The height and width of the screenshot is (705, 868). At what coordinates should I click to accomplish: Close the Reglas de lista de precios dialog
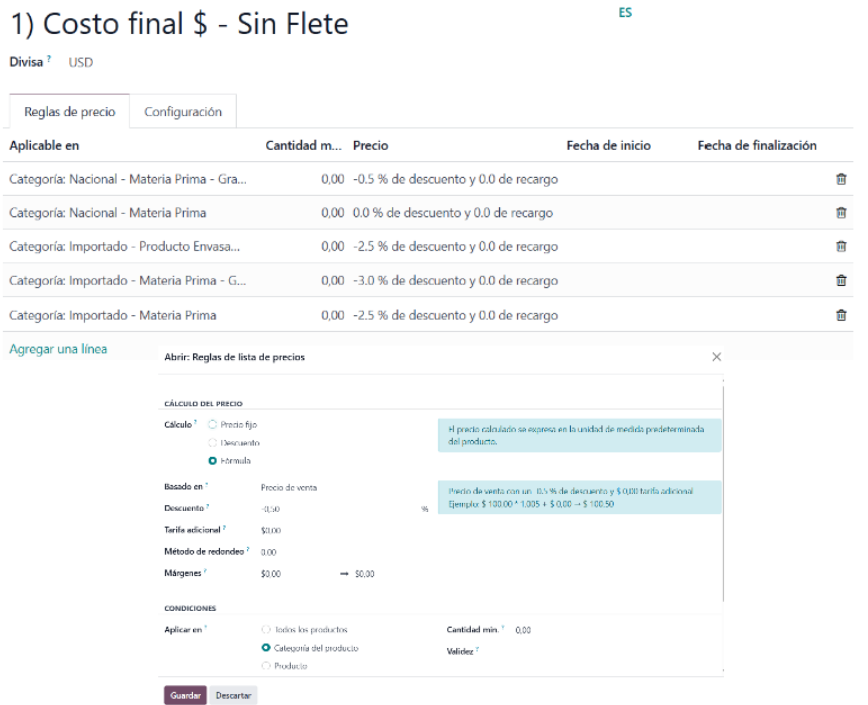click(x=716, y=357)
